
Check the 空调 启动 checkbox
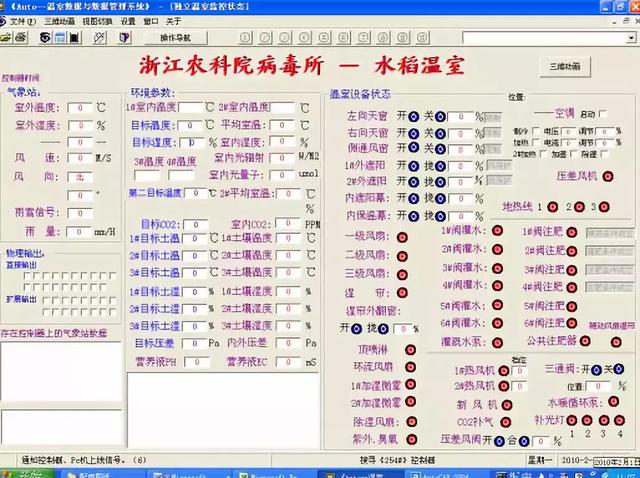click(602, 113)
